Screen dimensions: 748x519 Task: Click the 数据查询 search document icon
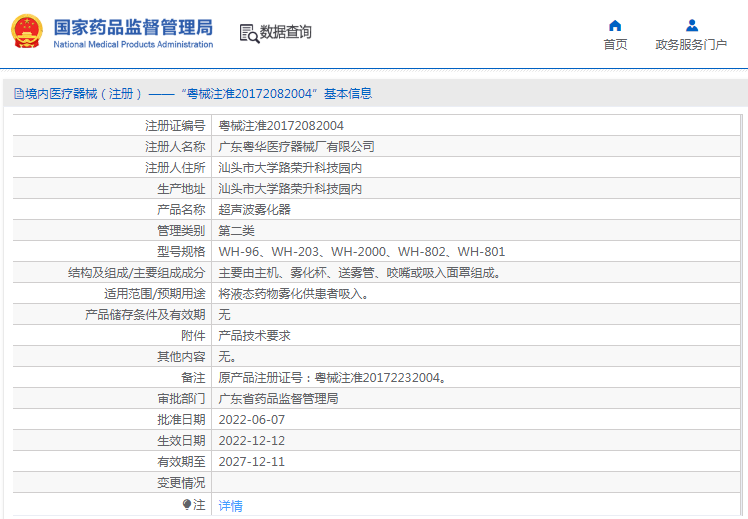249,33
